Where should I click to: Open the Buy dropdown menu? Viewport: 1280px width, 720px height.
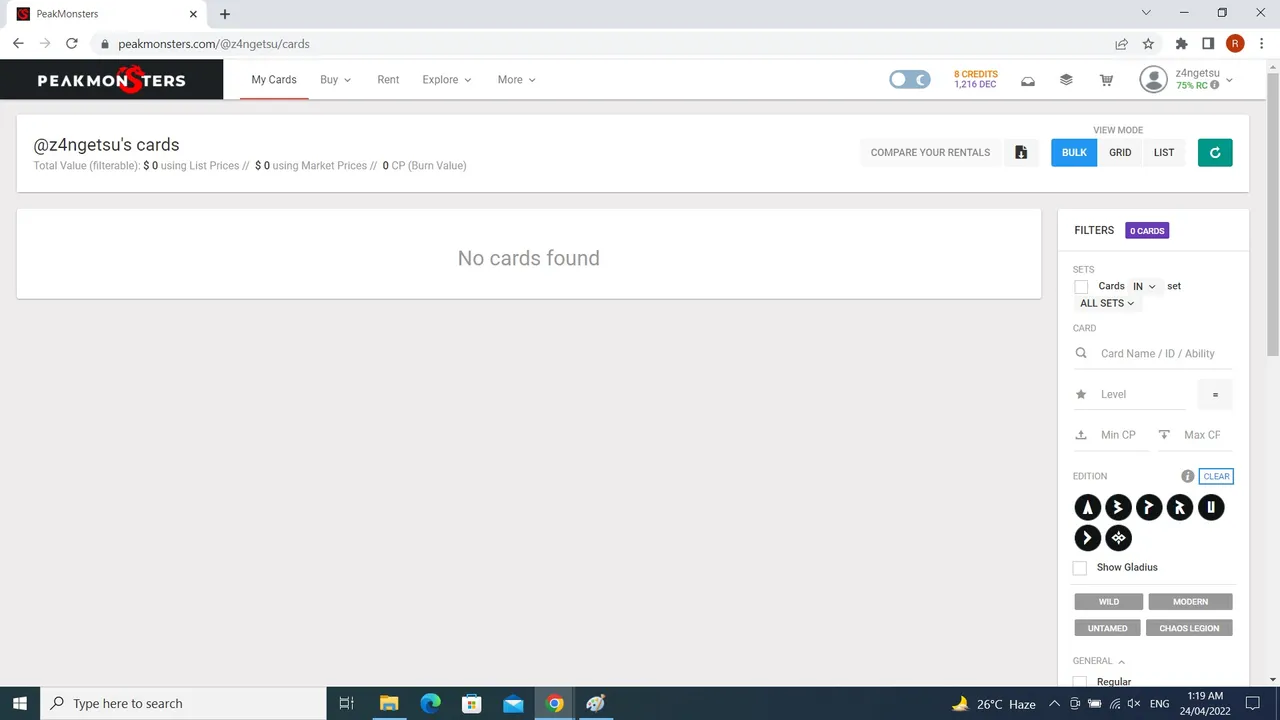[x=335, y=80]
